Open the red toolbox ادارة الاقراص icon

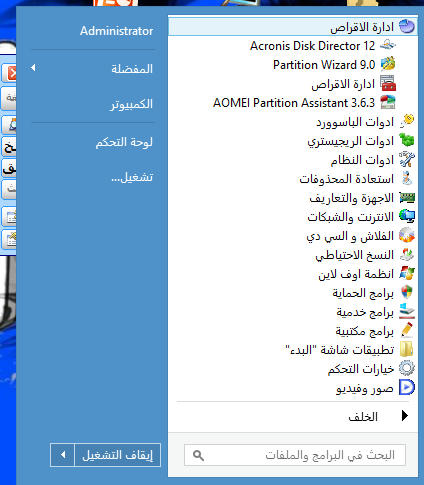click(388, 83)
